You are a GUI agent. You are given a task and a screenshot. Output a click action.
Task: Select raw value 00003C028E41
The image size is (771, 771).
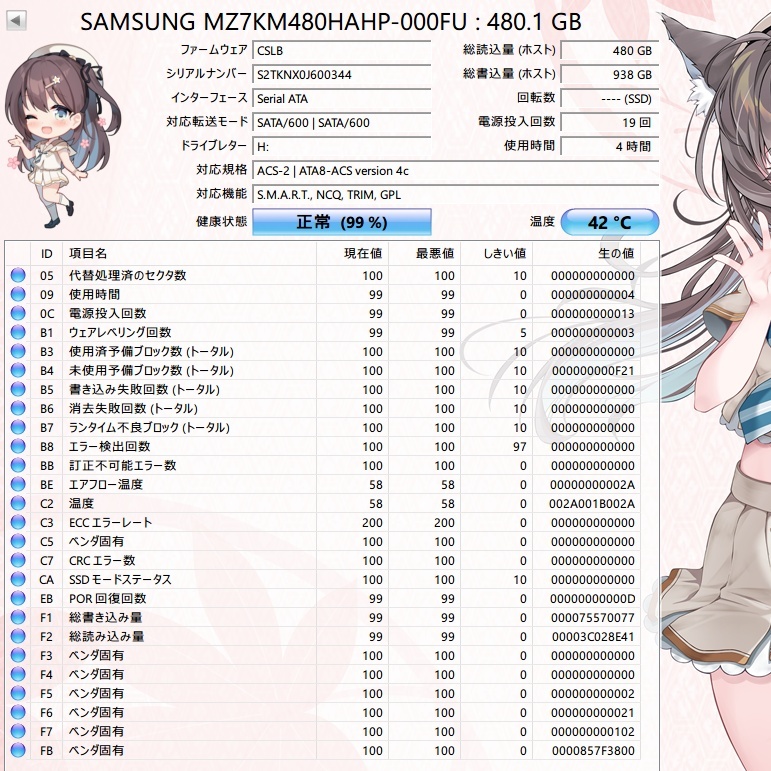point(593,637)
